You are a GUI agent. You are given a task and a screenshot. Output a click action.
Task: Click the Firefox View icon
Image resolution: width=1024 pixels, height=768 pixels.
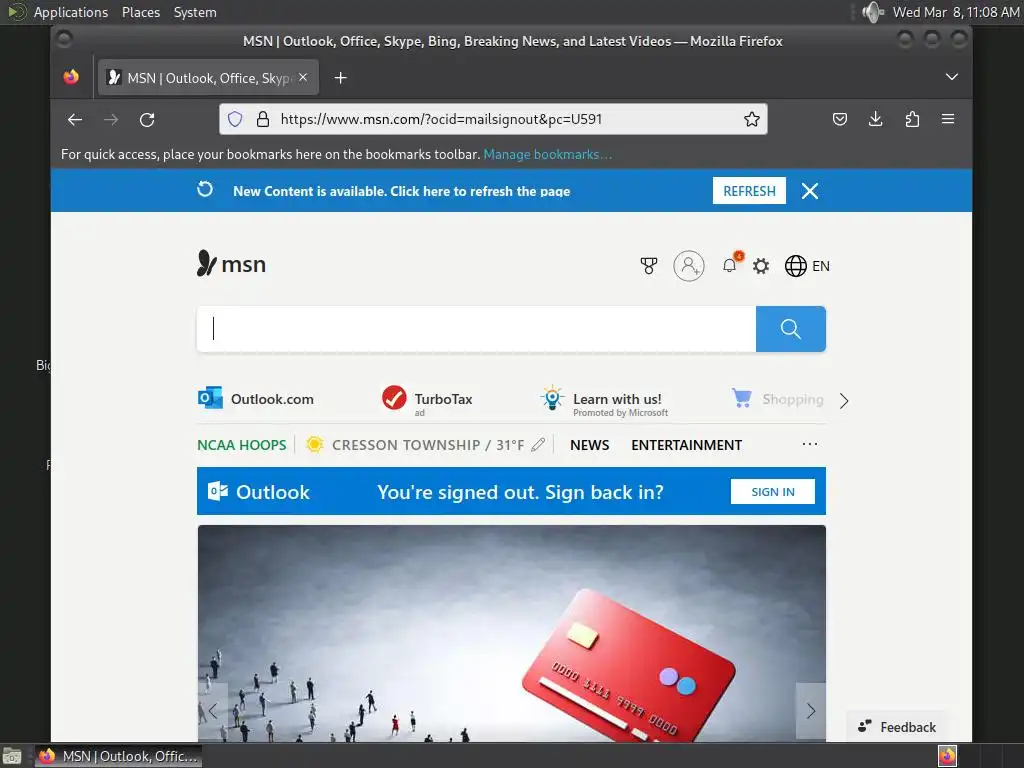point(71,77)
